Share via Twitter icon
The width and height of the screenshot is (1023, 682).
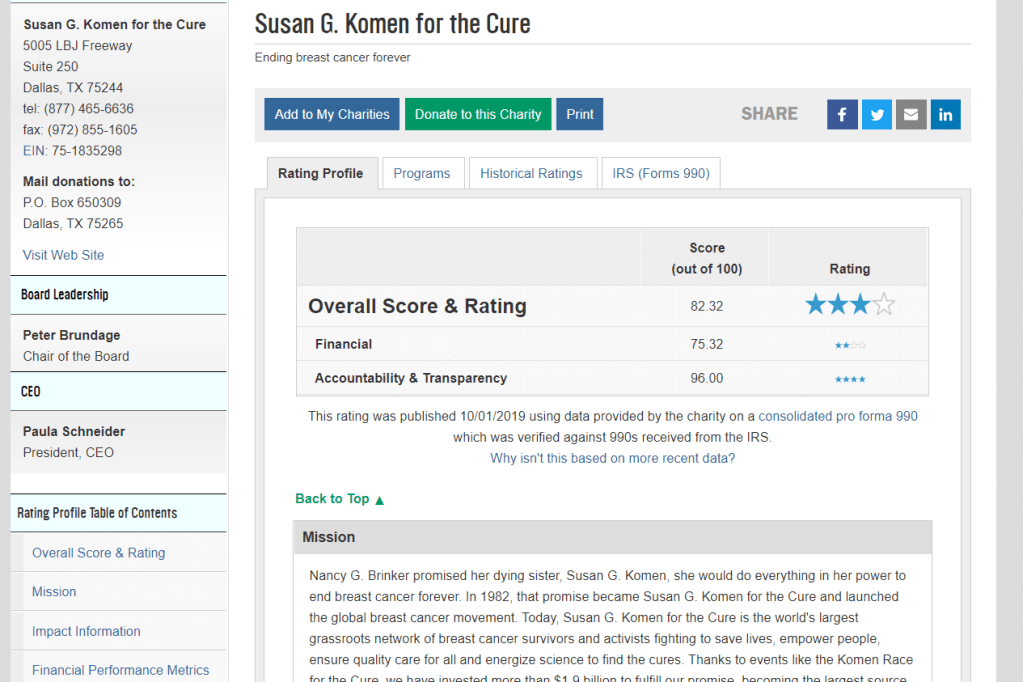tap(876, 114)
